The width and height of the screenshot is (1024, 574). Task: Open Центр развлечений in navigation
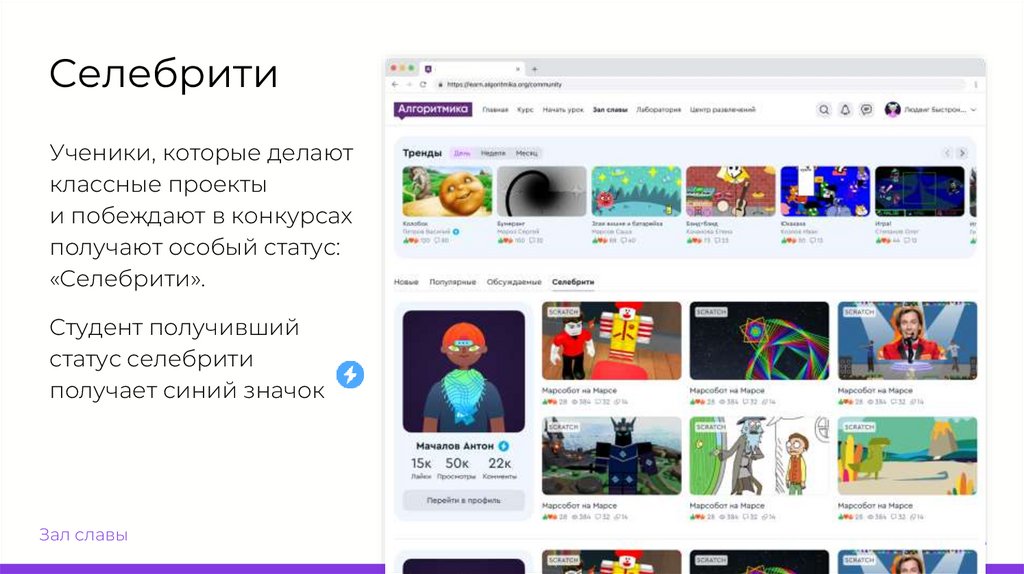(722, 110)
